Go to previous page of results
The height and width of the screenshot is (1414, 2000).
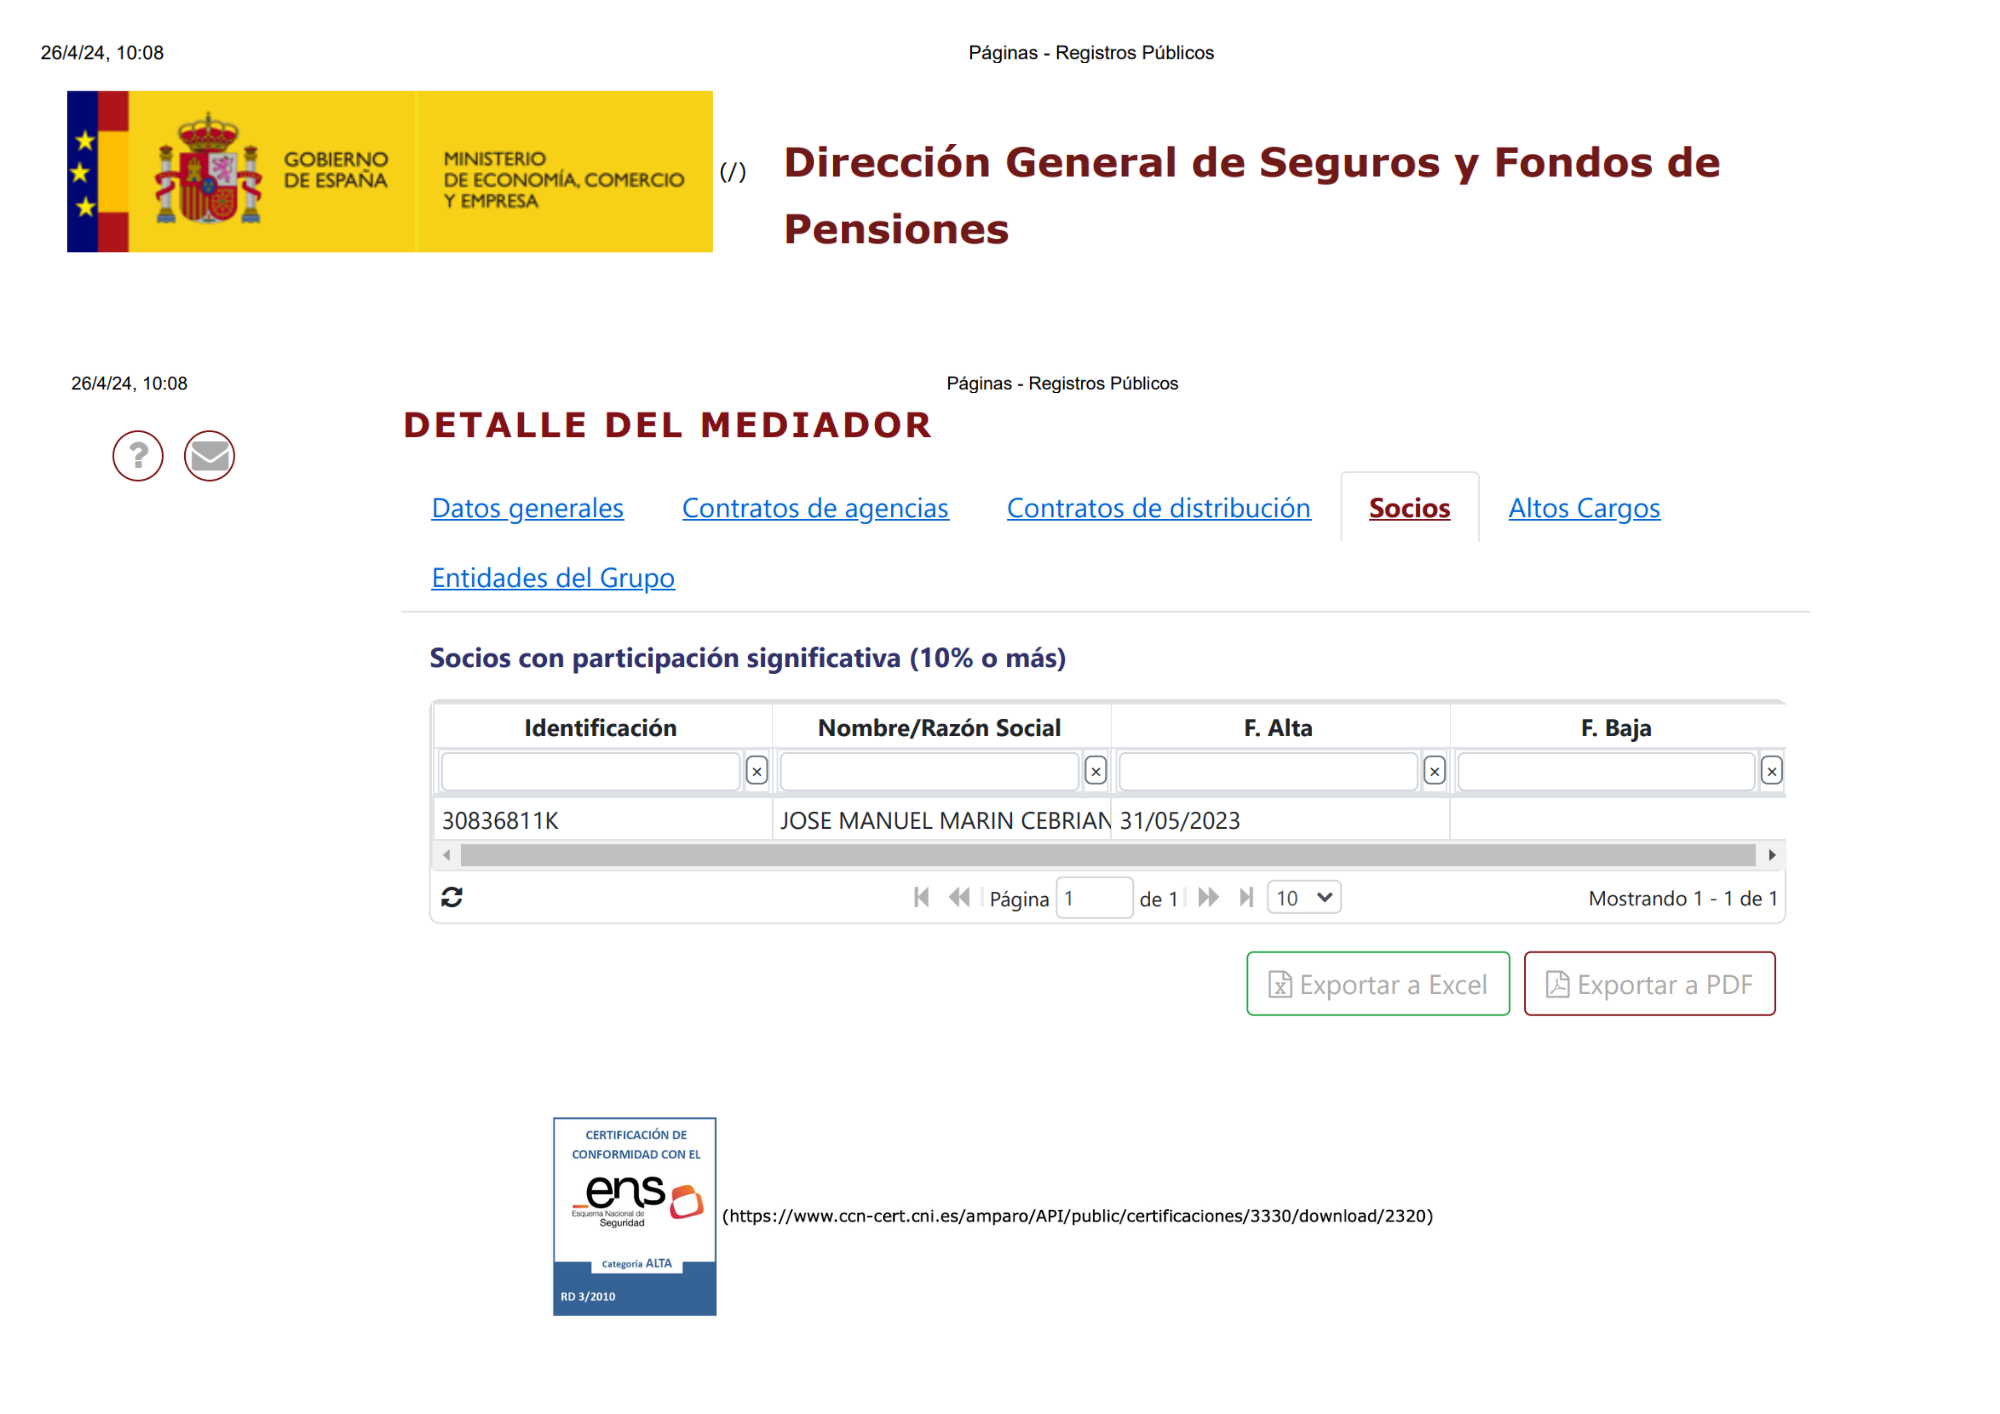pos(959,897)
